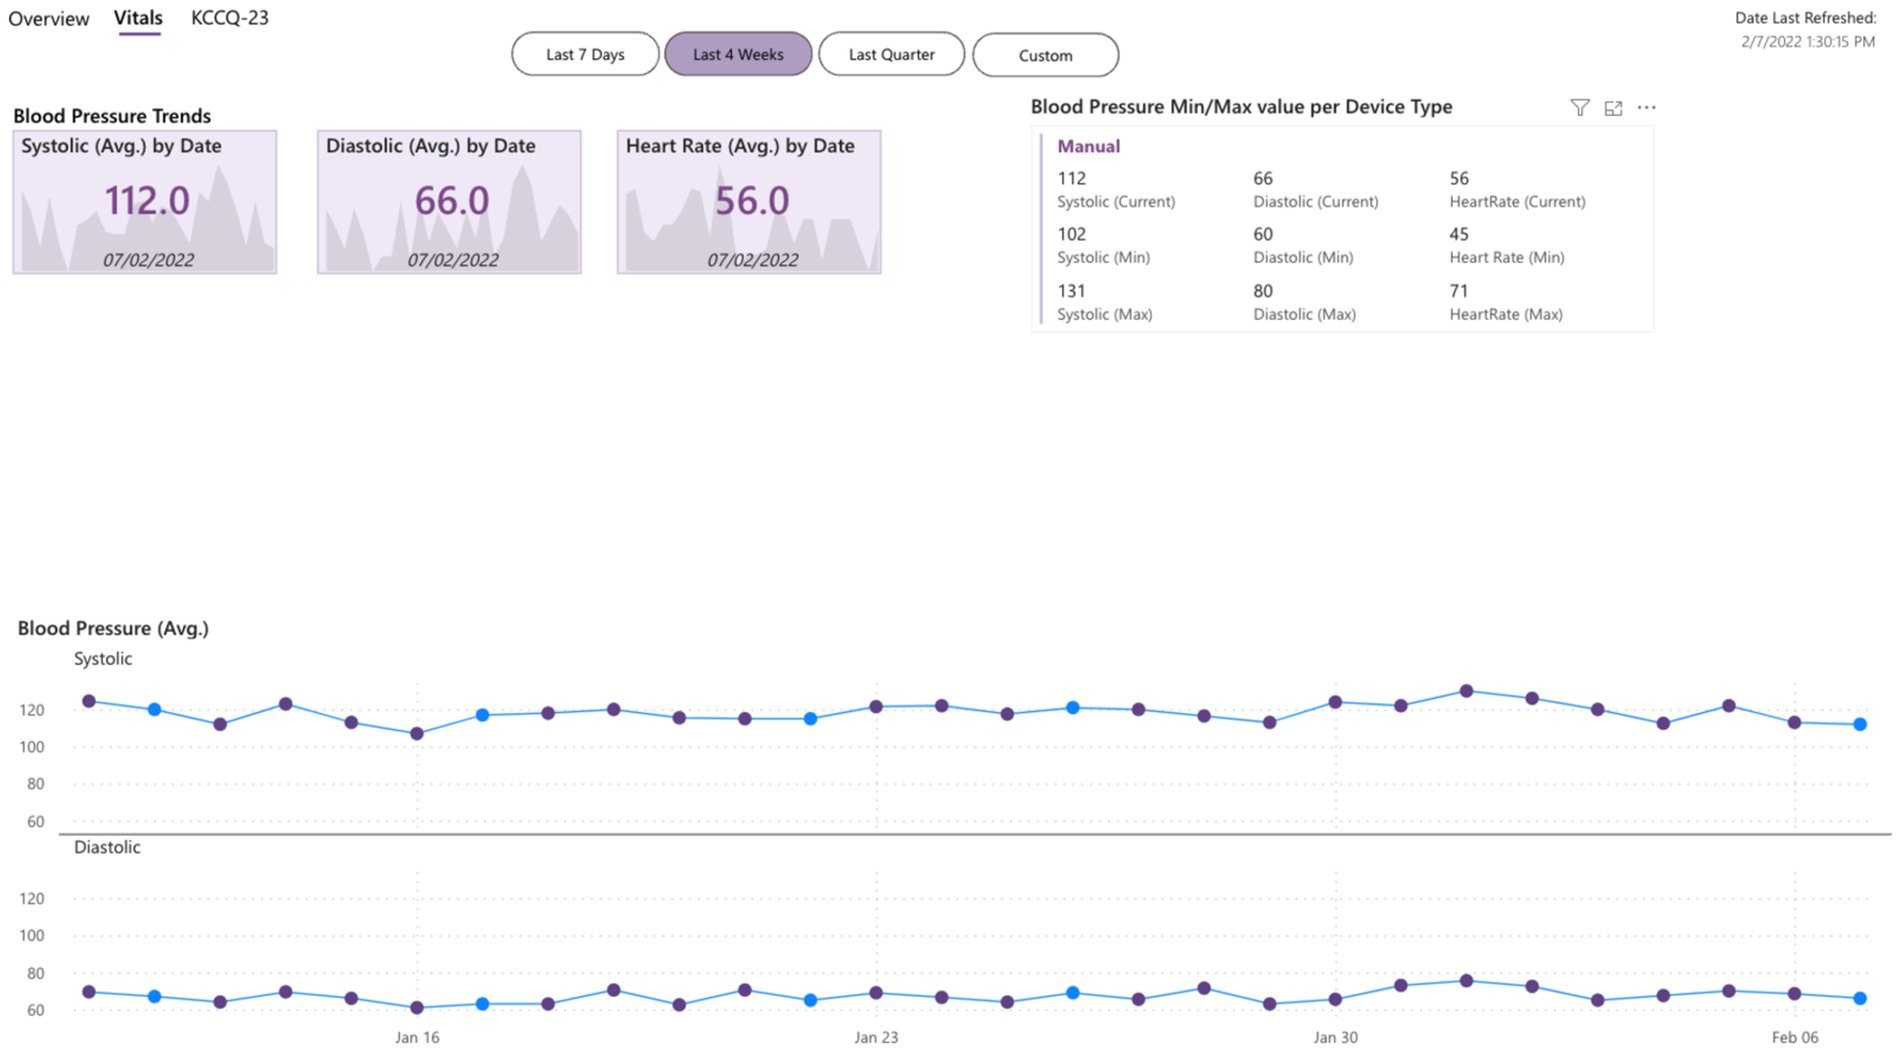
Task: Open the Systolic (Avg.) by Date card
Action: coord(145,202)
